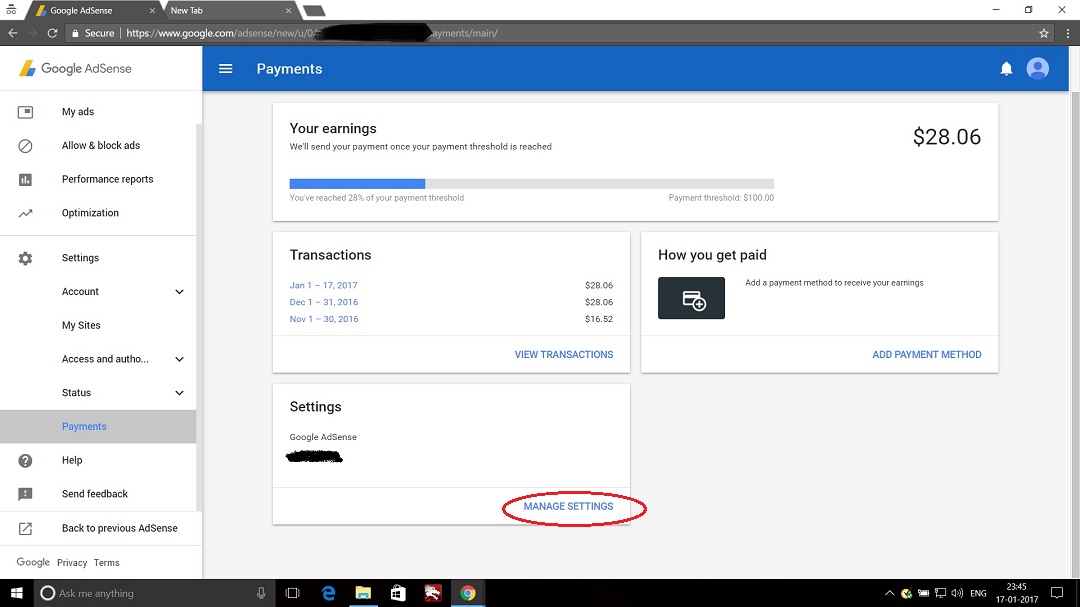1080x607 pixels.
Task: Click the volume icon in system tray
Action: pos(957,593)
